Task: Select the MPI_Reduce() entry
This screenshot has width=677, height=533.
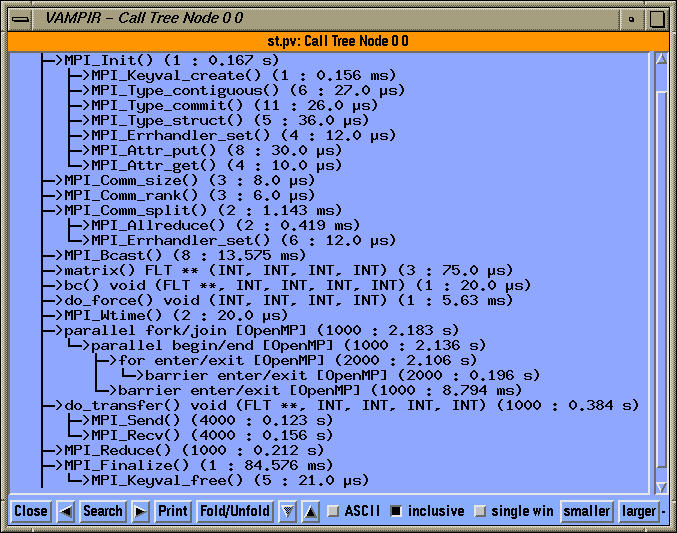Action: pyautogui.click(x=194, y=451)
